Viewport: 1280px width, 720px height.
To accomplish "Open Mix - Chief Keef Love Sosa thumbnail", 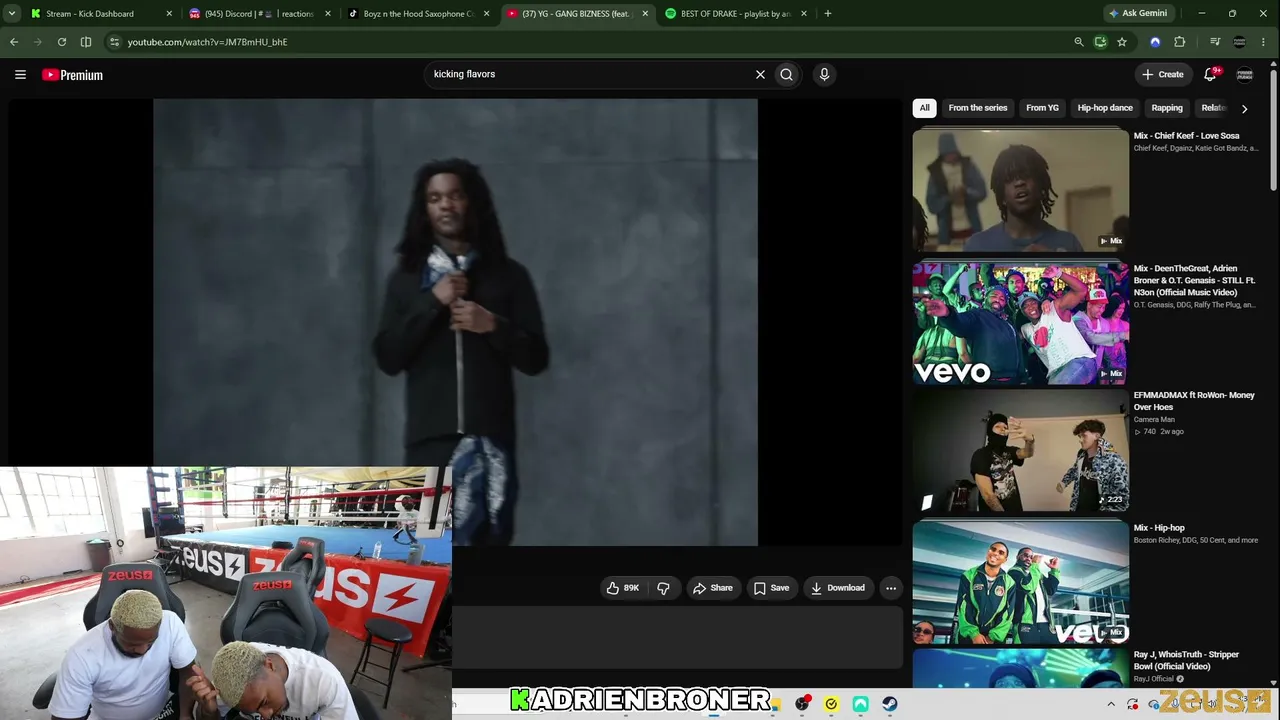I will pyautogui.click(x=1020, y=190).
